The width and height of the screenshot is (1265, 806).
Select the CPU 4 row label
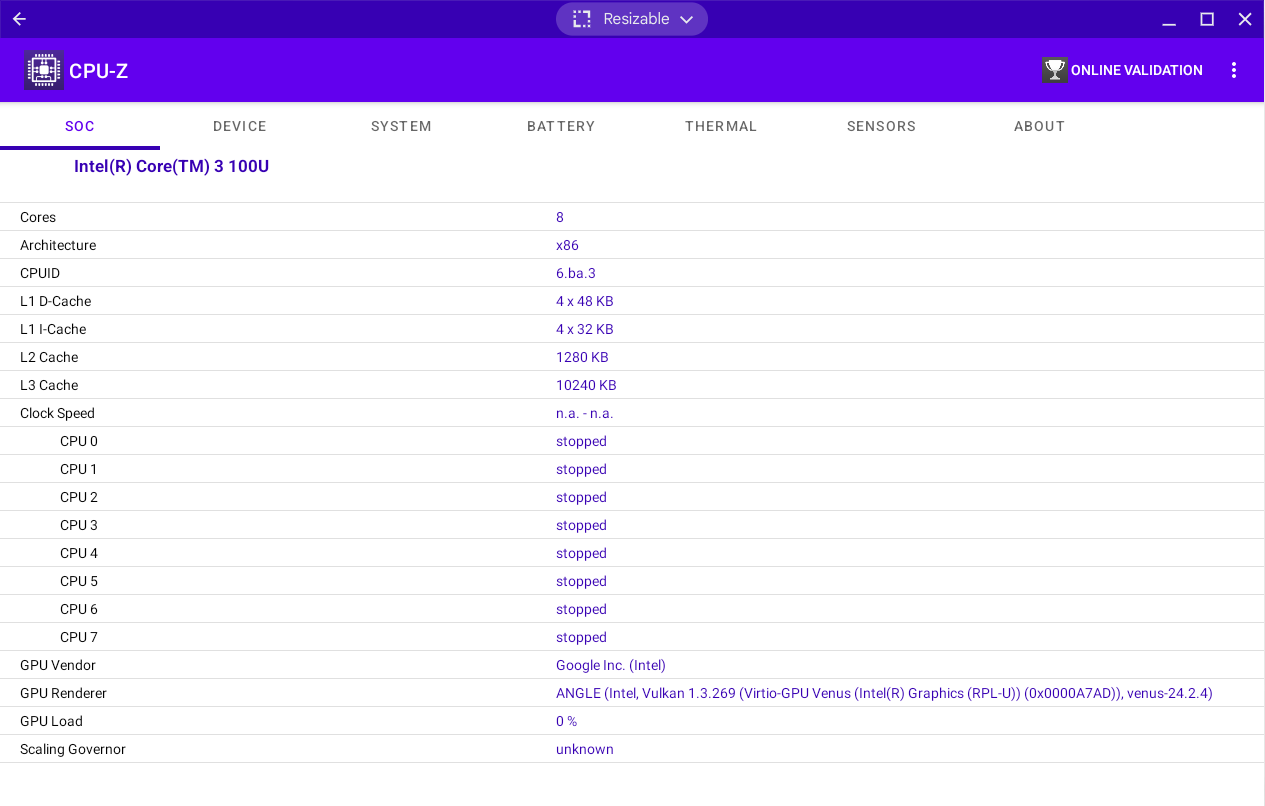(79, 553)
